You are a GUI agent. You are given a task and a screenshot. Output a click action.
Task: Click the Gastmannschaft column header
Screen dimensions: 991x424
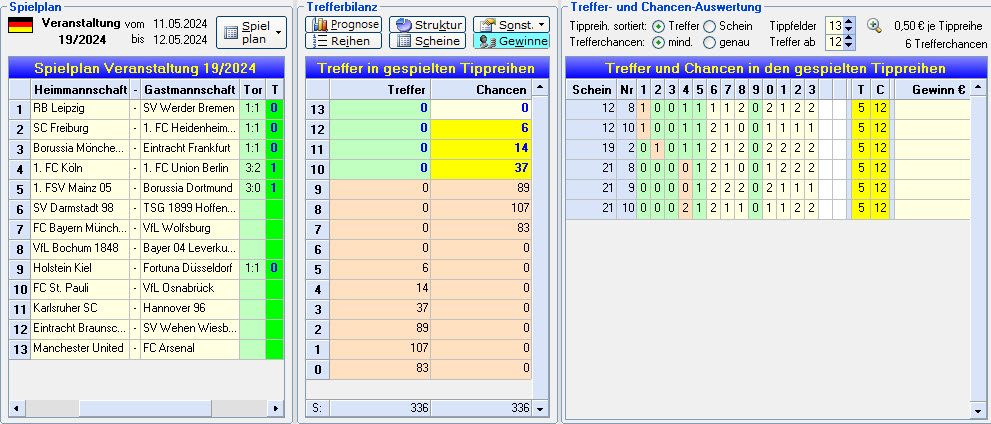[x=190, y=90]
